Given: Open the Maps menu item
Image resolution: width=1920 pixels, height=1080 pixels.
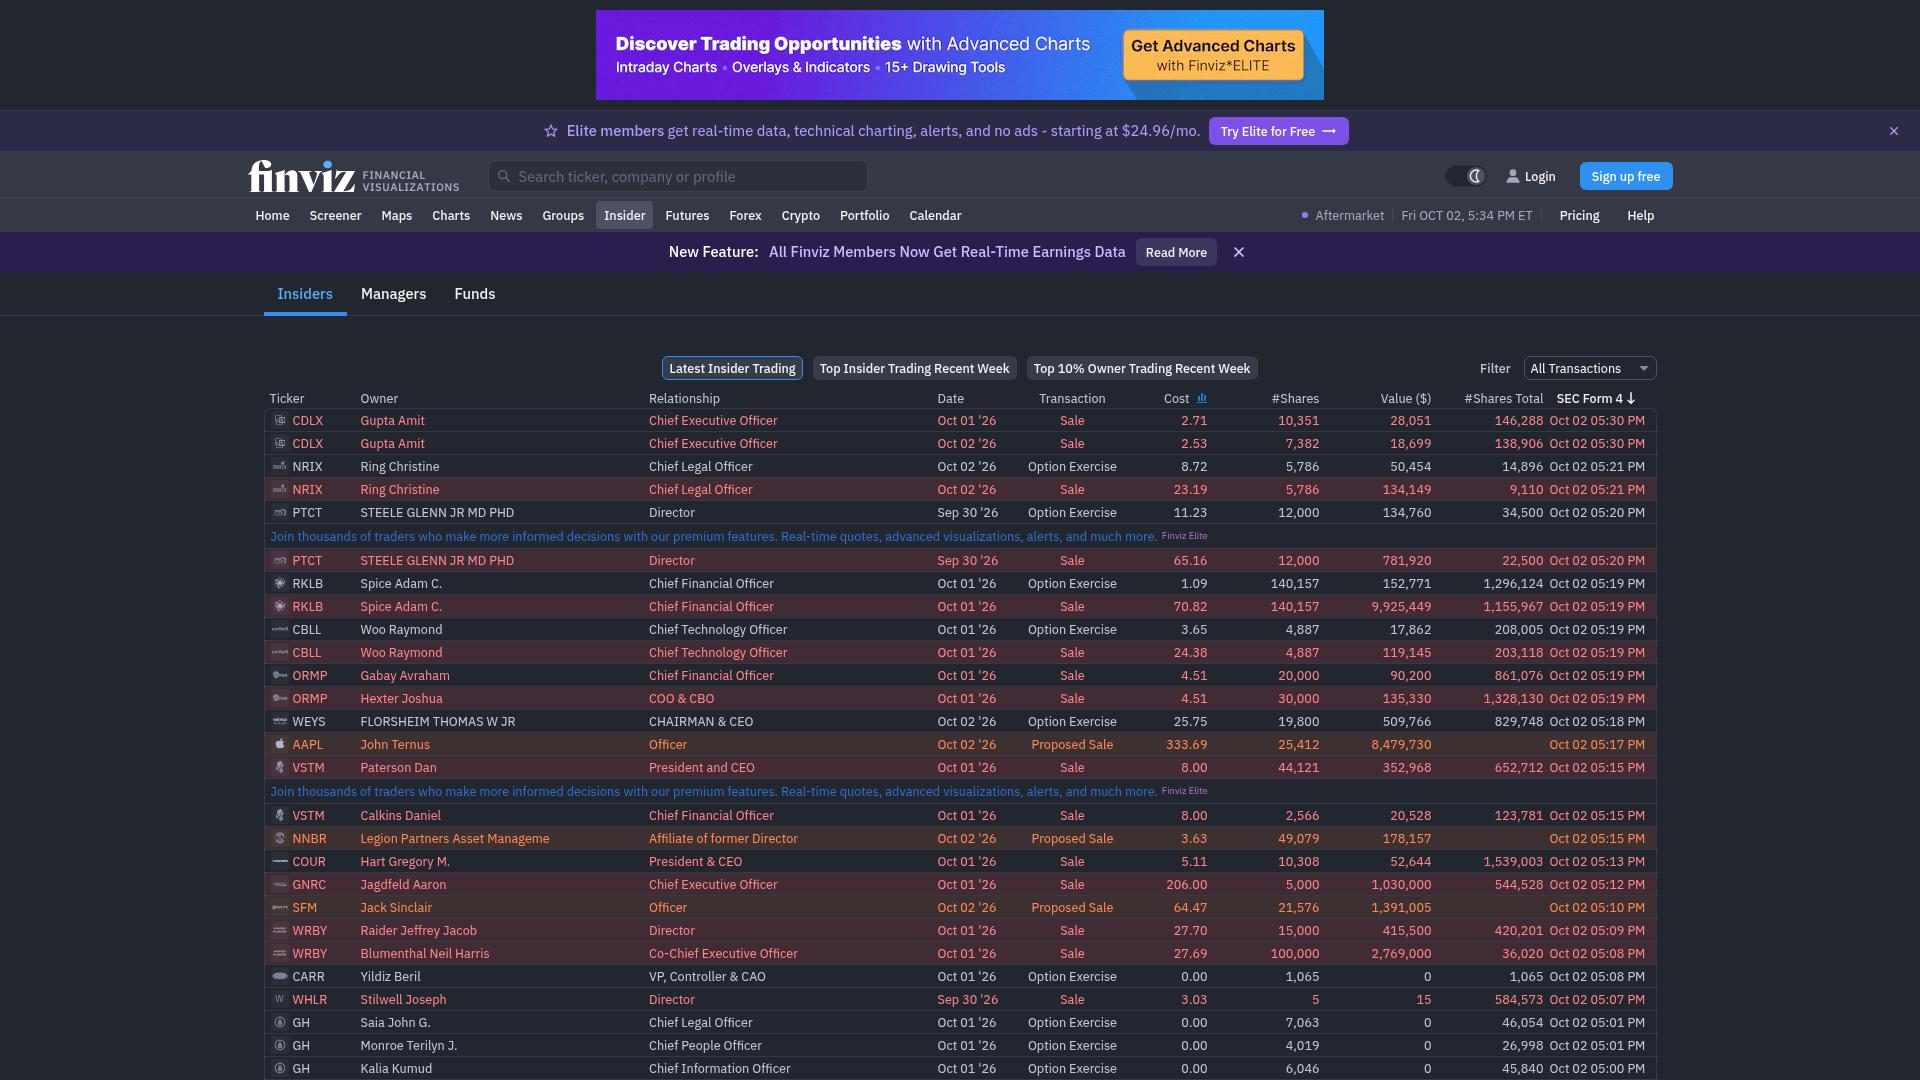Looking at the screenshot, I should pos(396,215).
